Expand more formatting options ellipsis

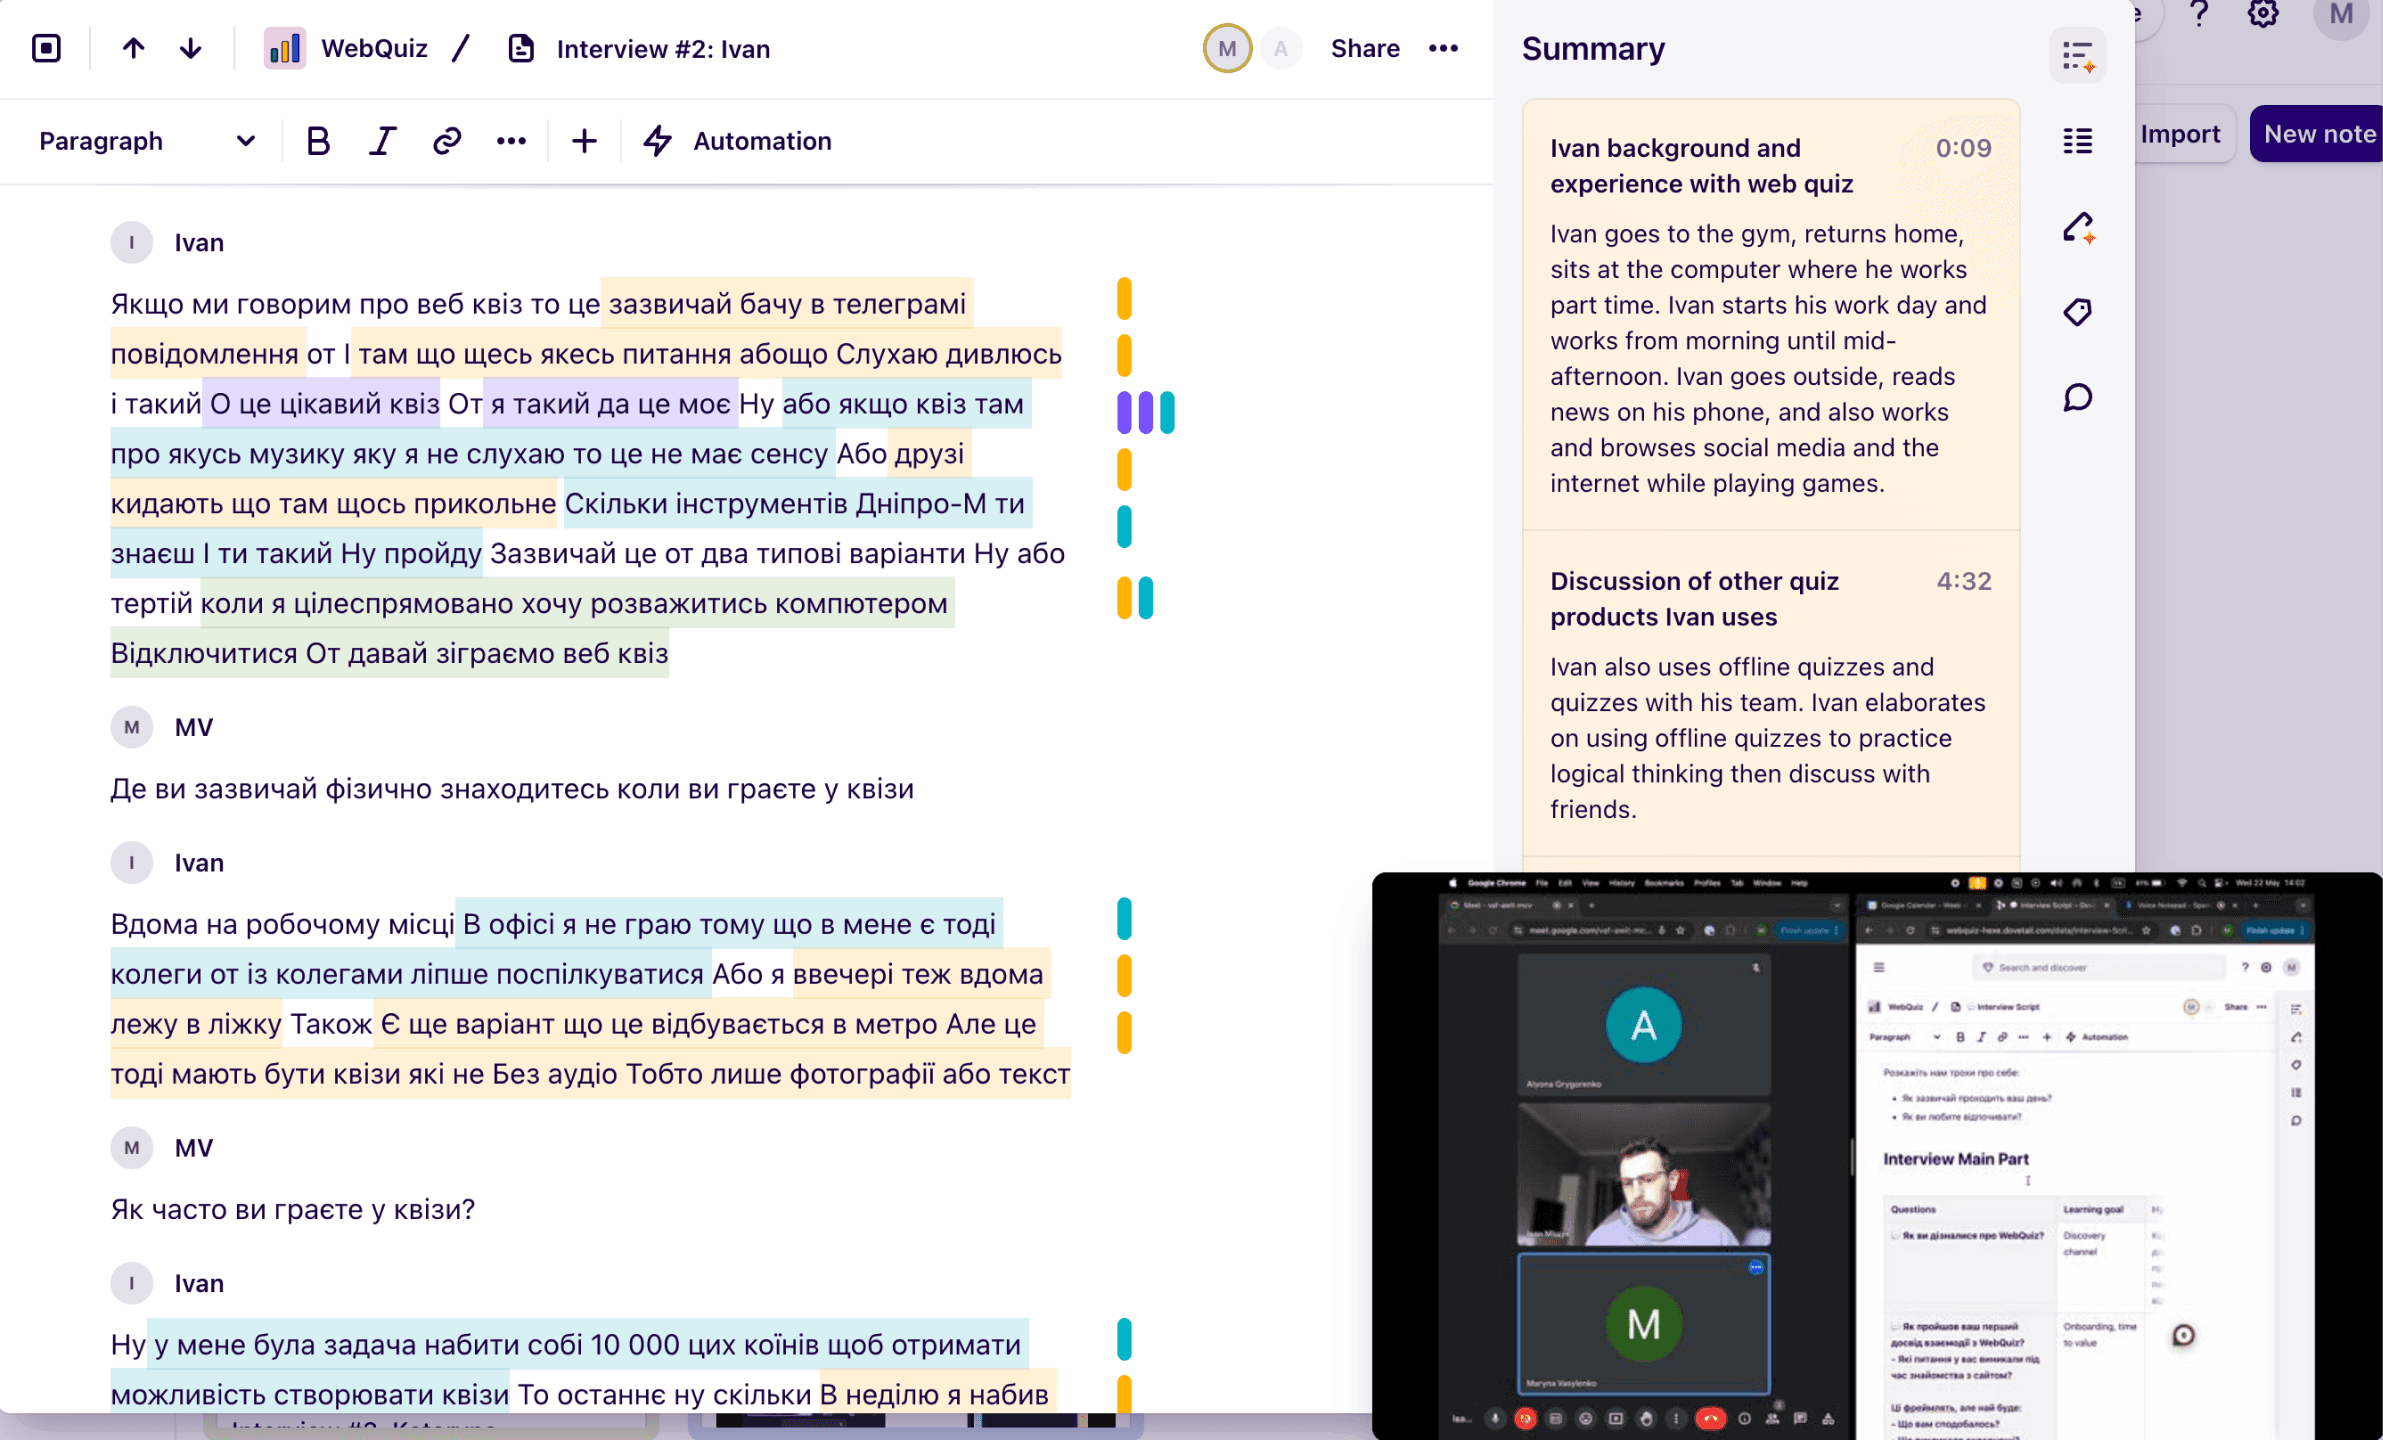coord(511,141)
